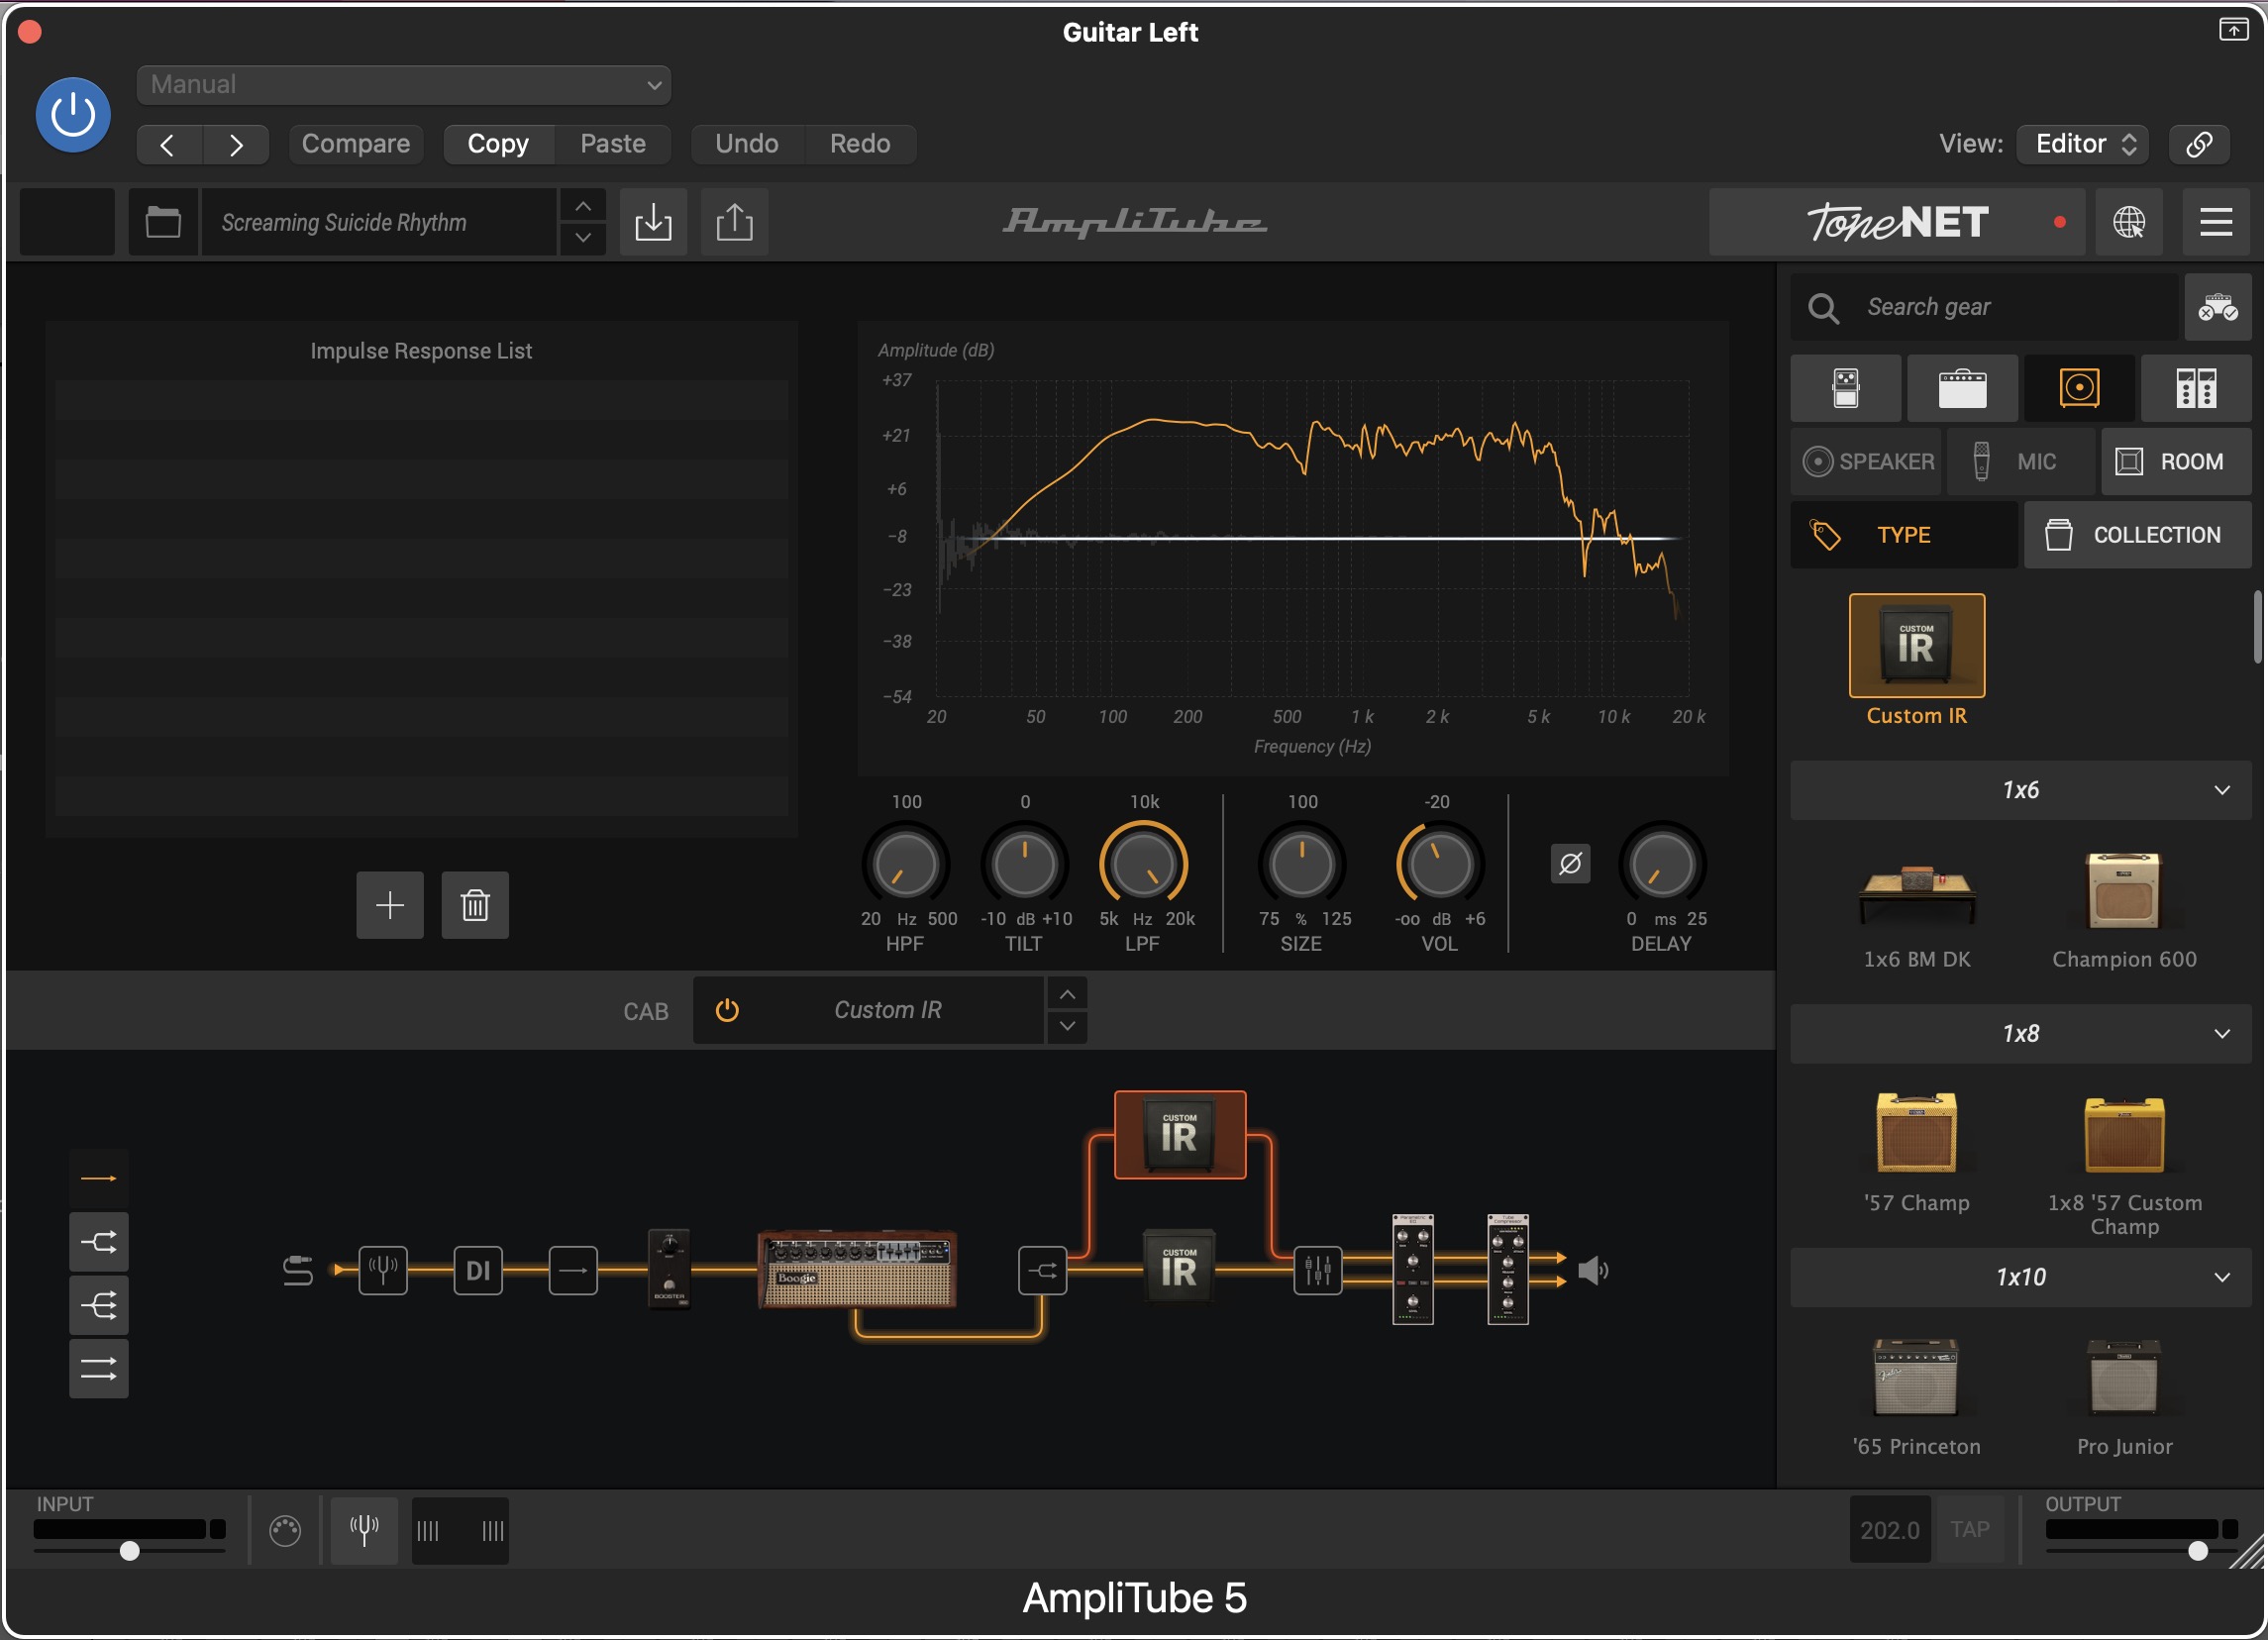Select the rack gear category
The width and height of the screenshot is (2268, 1640).
pos(2196,388)
